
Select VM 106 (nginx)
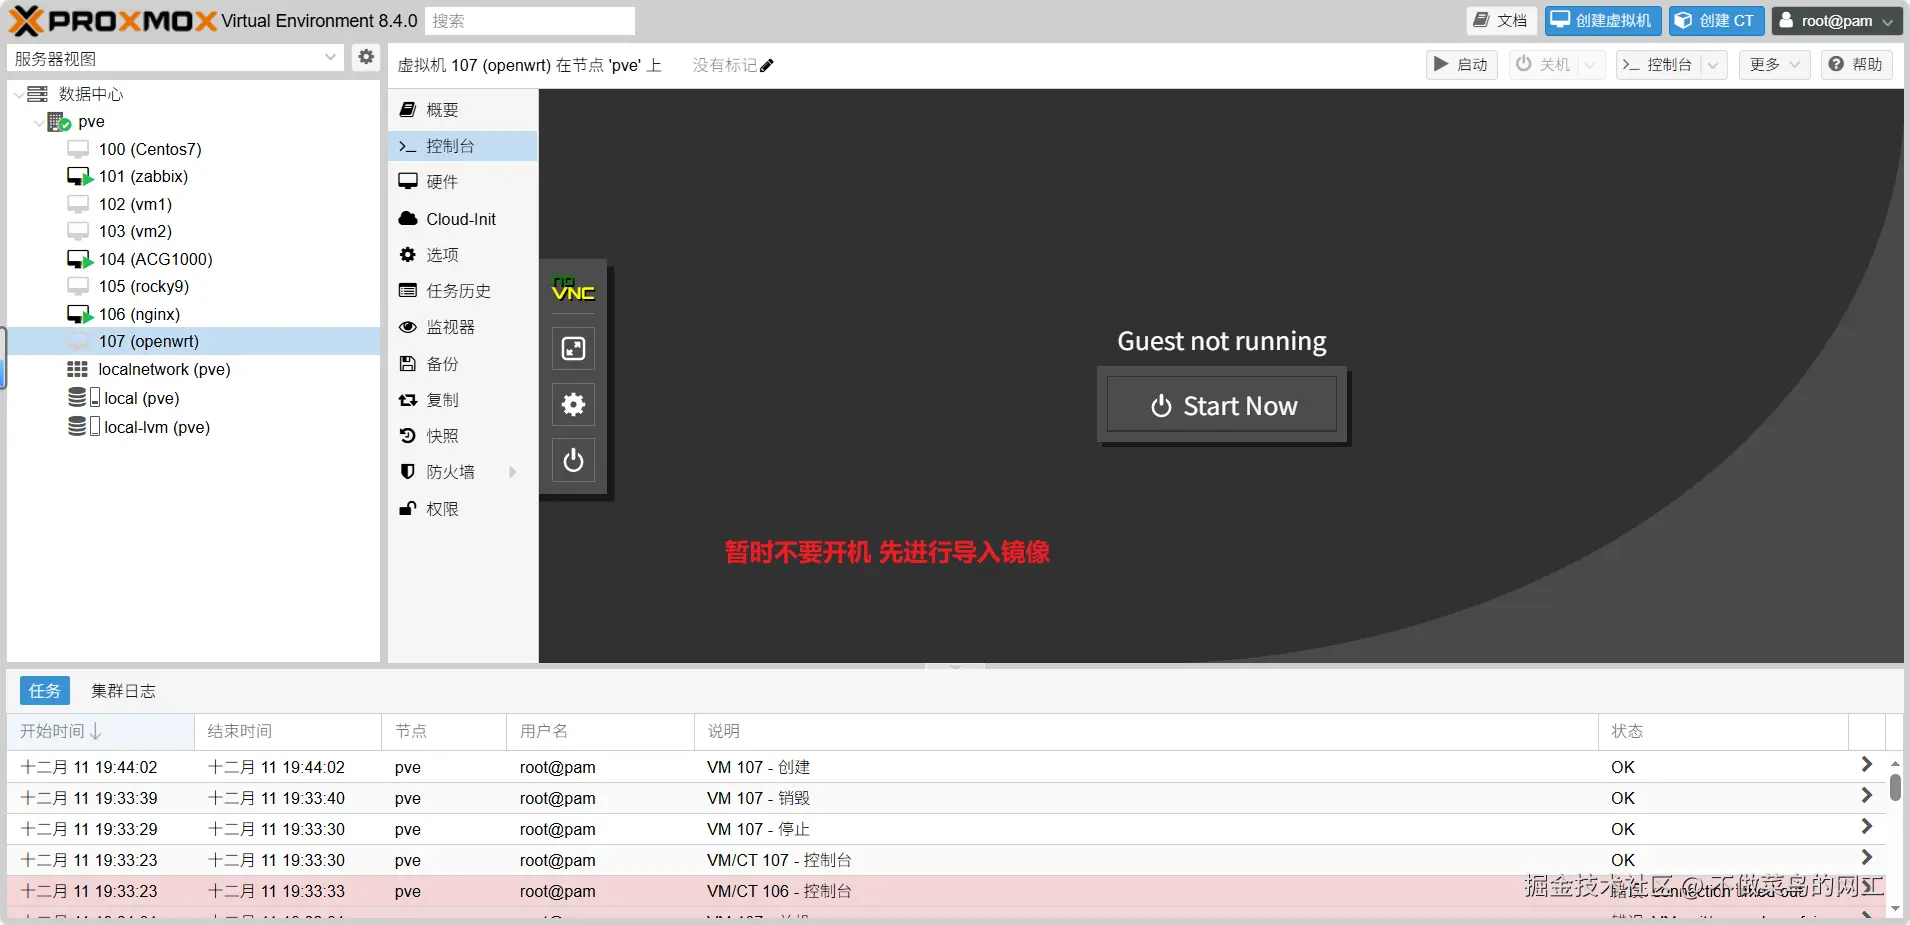139,314
